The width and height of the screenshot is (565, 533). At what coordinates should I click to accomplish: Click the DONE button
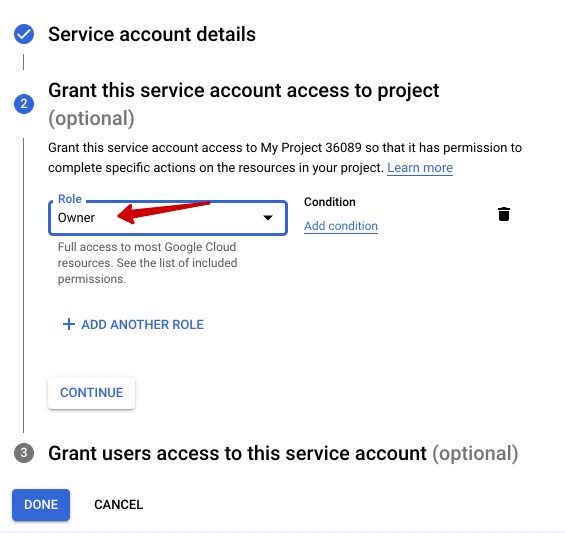41,505
